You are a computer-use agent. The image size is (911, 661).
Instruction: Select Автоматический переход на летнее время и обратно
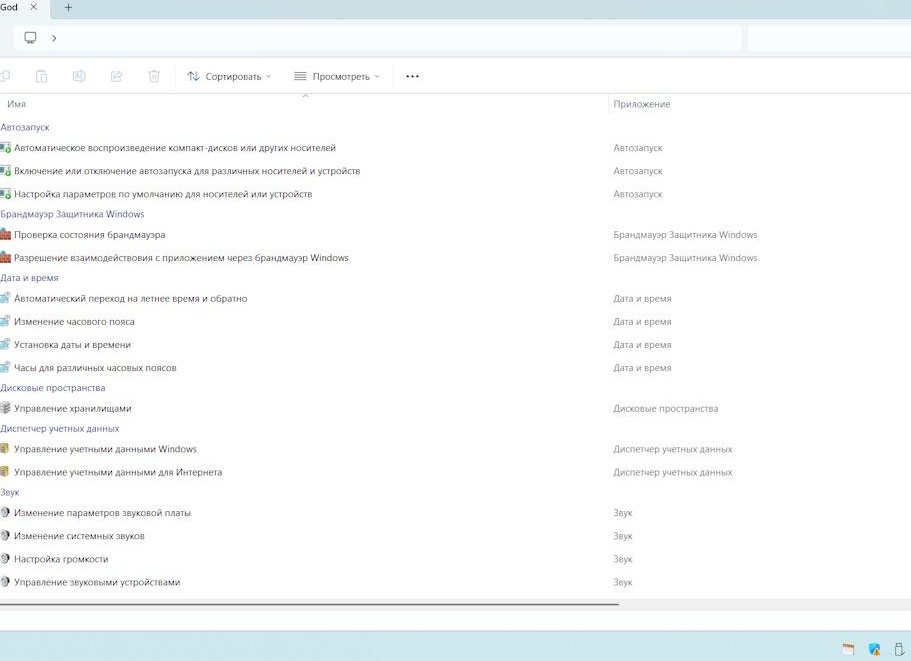click(131, 299)
